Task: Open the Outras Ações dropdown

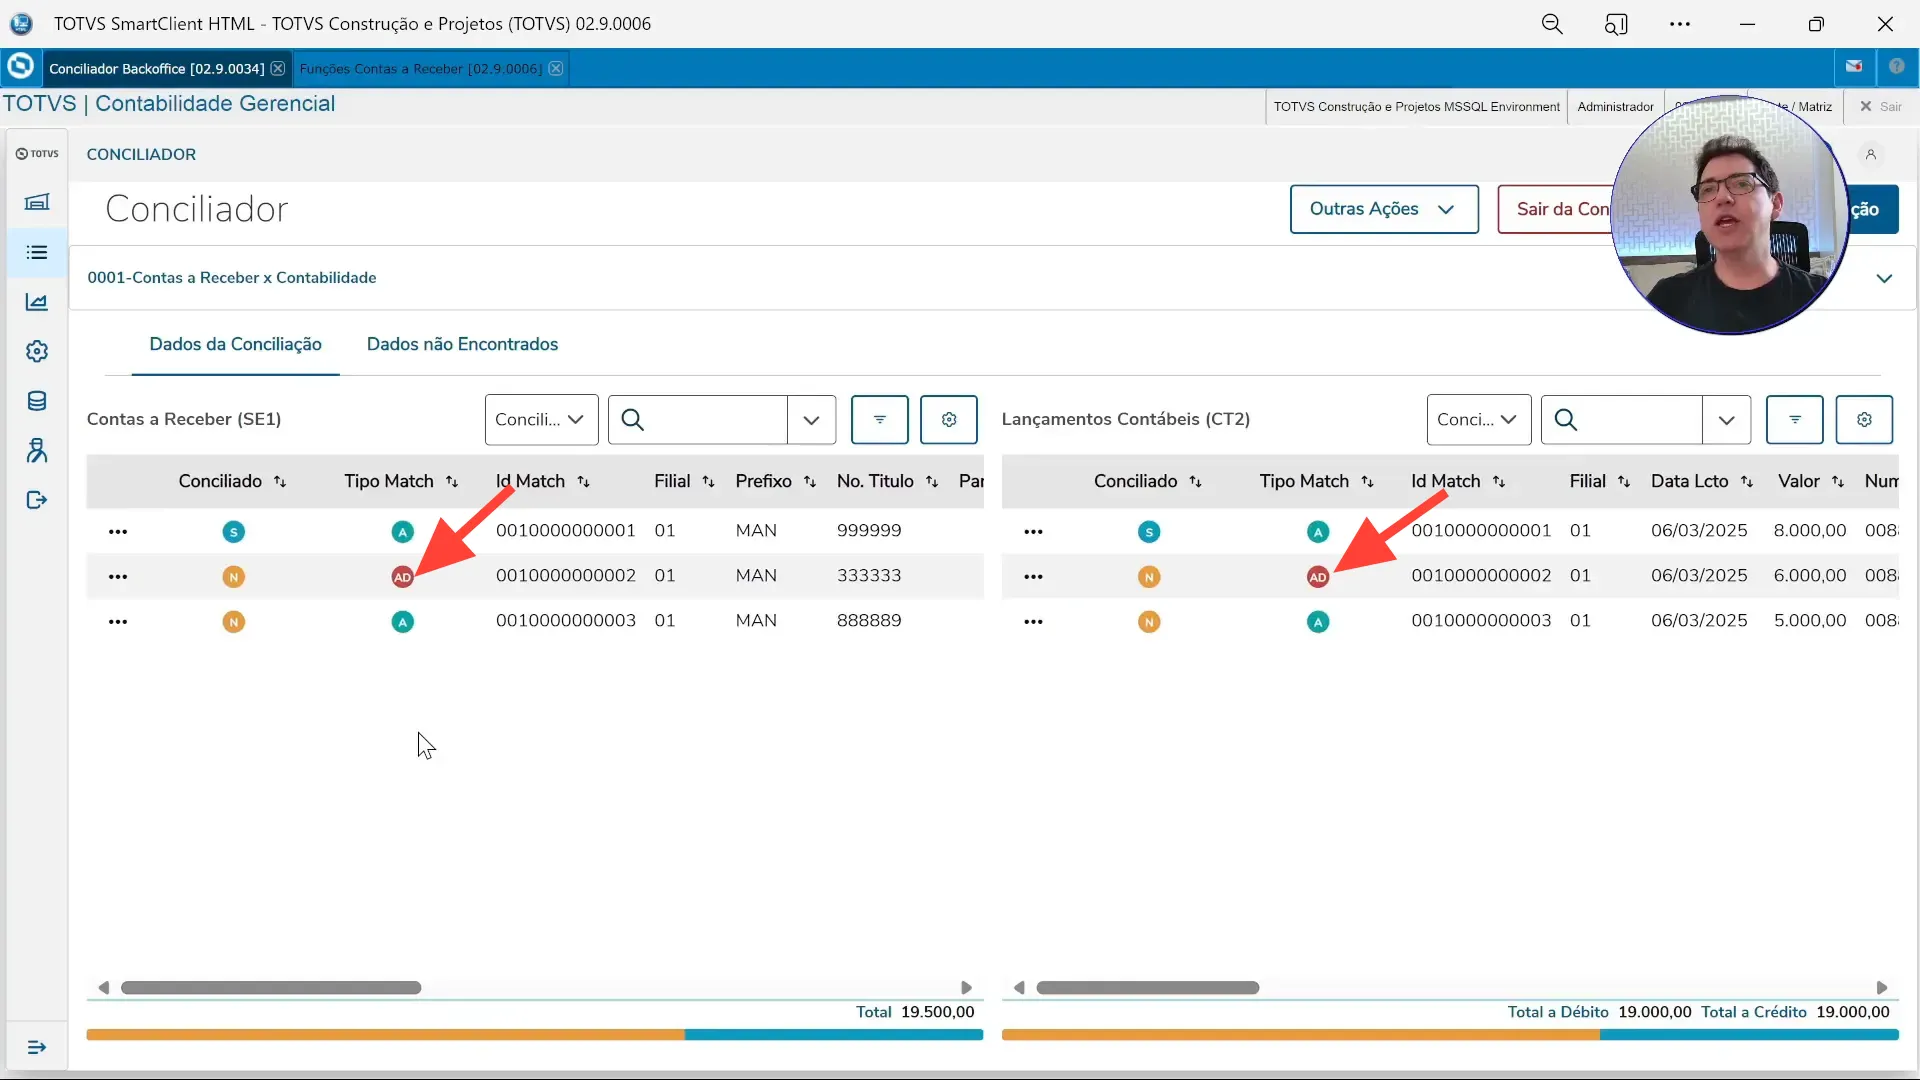Action: 1383,209
